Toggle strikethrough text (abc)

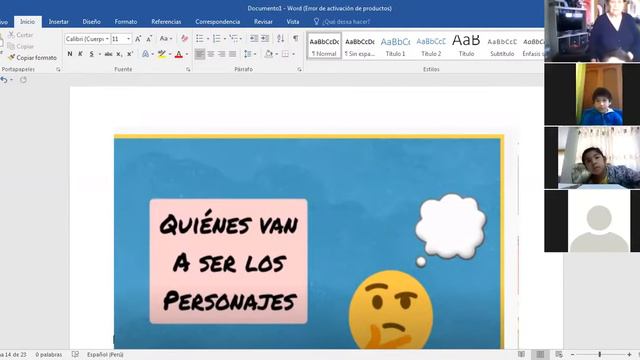point(108,54)
